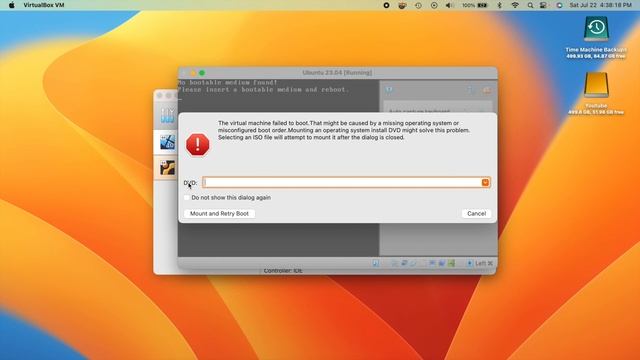This screenshot has width=640, height=360.
Task: Click the screen recording circle menu bar icon
Action: 386,5
